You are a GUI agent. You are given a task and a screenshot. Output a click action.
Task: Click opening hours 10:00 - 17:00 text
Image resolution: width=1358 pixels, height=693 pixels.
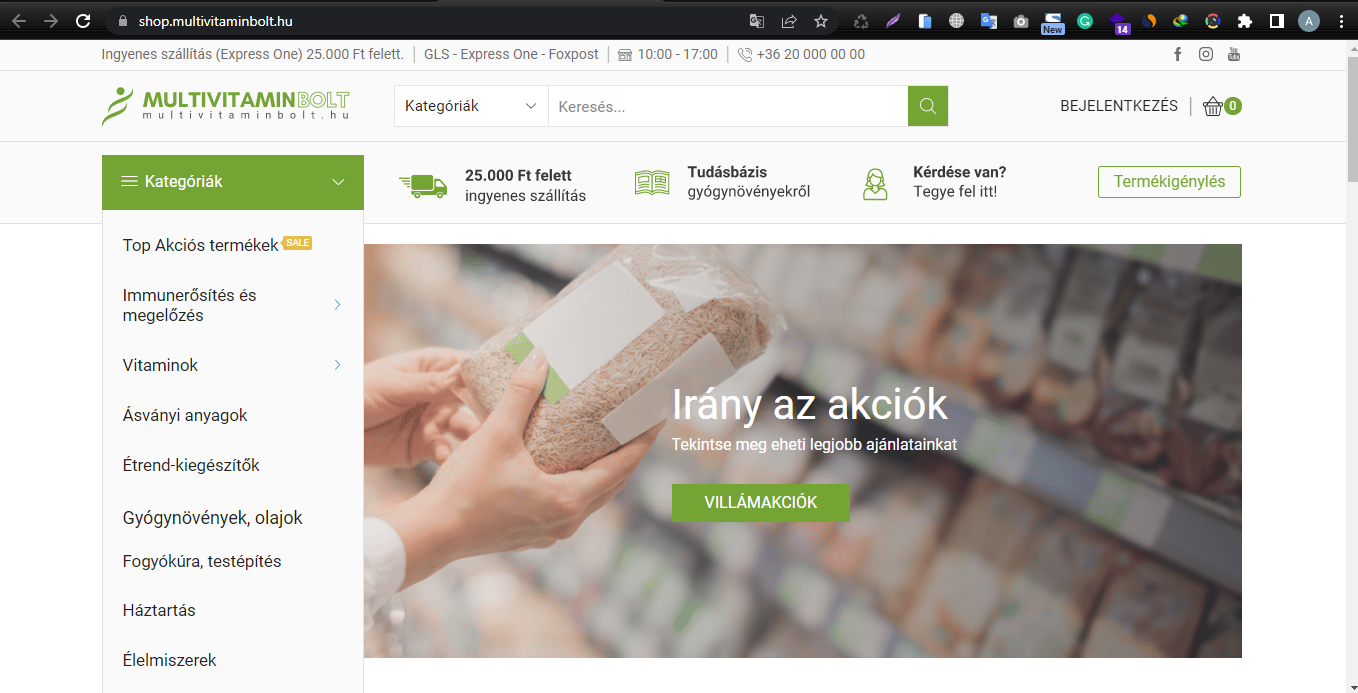click(x=677, y=54)
